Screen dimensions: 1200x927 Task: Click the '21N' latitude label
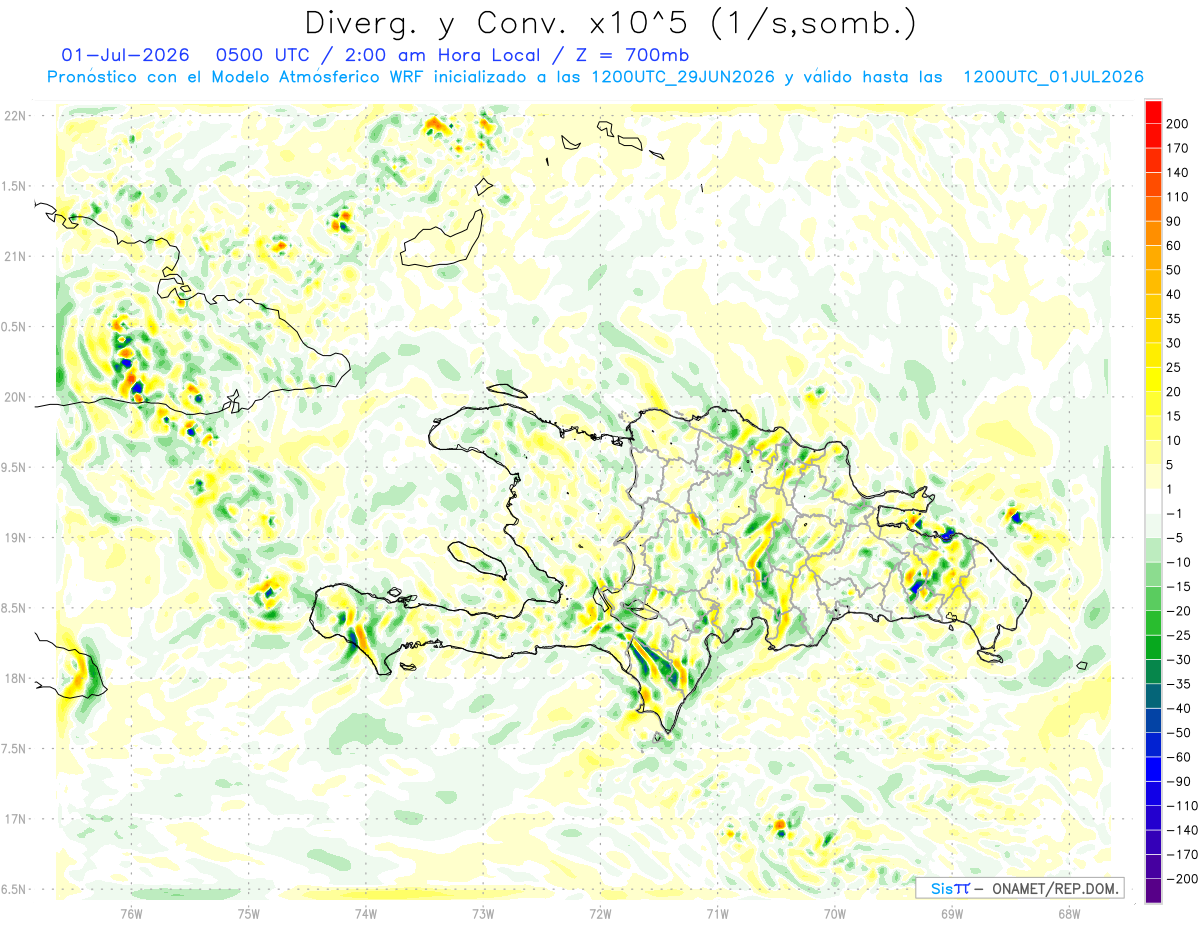click(15, 256)
